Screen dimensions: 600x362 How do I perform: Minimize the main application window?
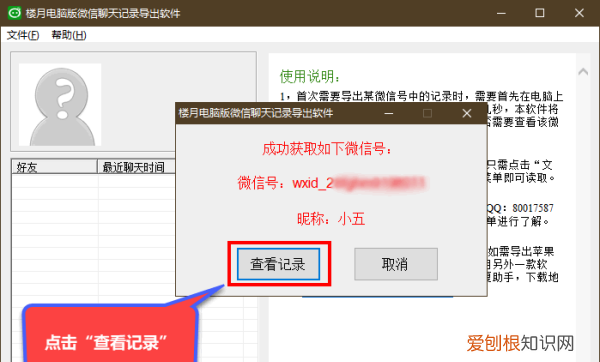[x=501, y=13]
